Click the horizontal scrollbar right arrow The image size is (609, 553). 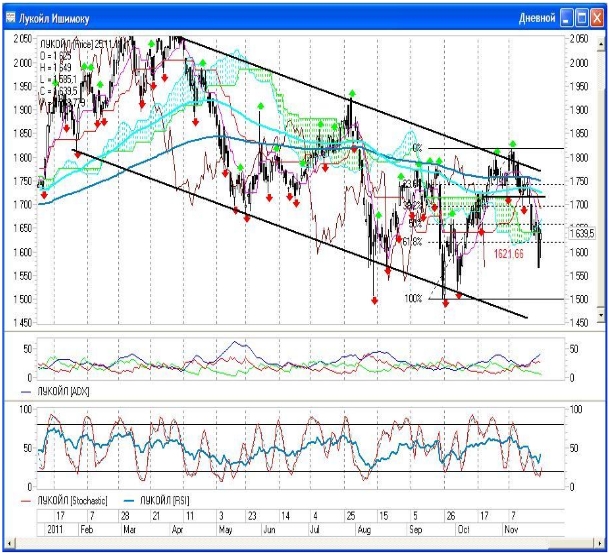pyautogui.click(x=600, y=543)
